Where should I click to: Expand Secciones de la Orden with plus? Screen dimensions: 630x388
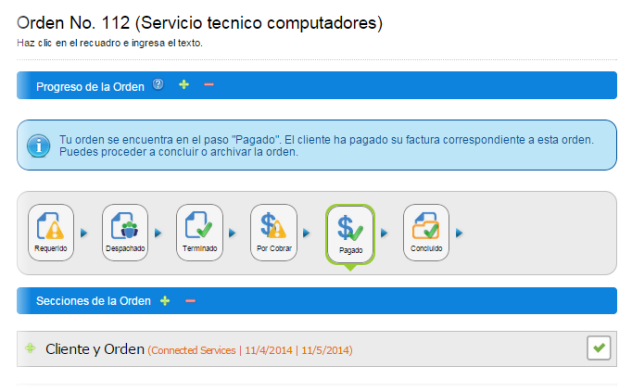coord(165,300)
